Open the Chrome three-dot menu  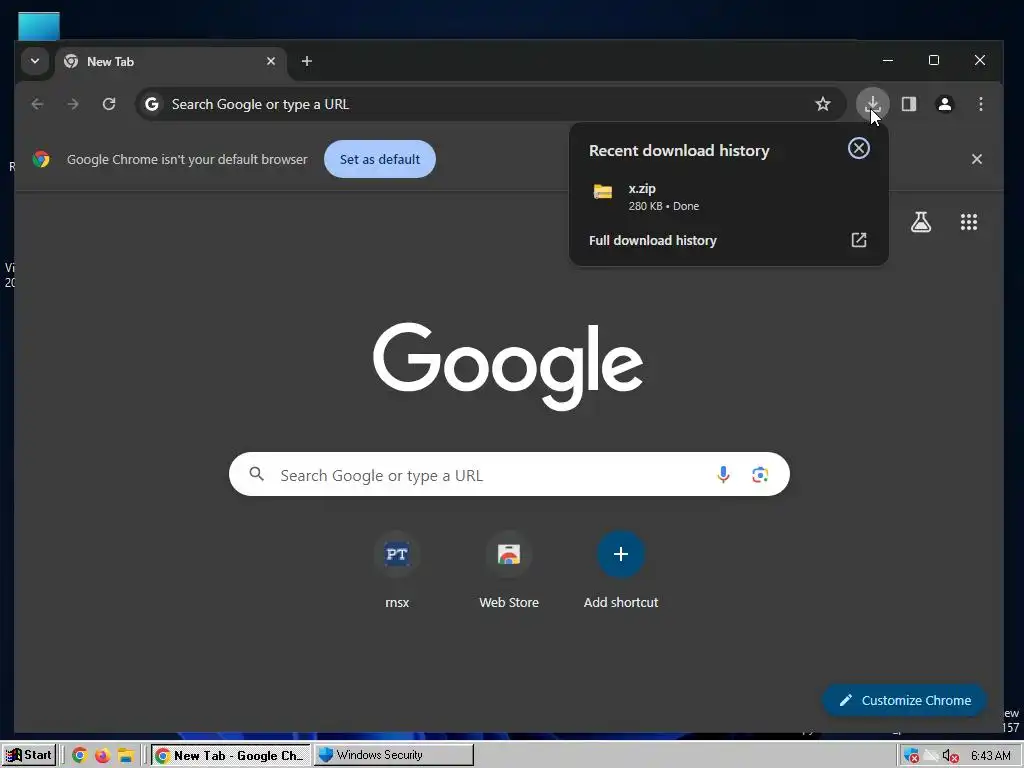point(980,104)
